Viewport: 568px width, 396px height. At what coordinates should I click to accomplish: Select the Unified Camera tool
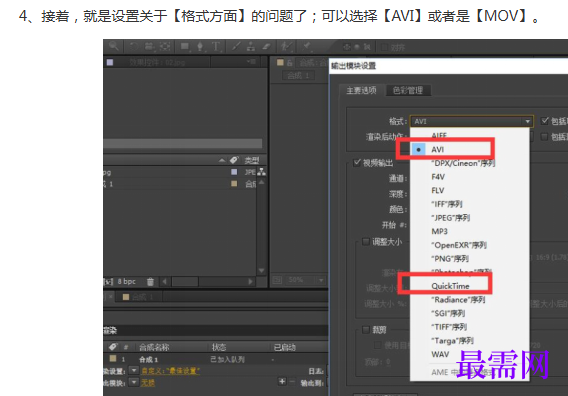pyautogui.click(x=149, y=46)
